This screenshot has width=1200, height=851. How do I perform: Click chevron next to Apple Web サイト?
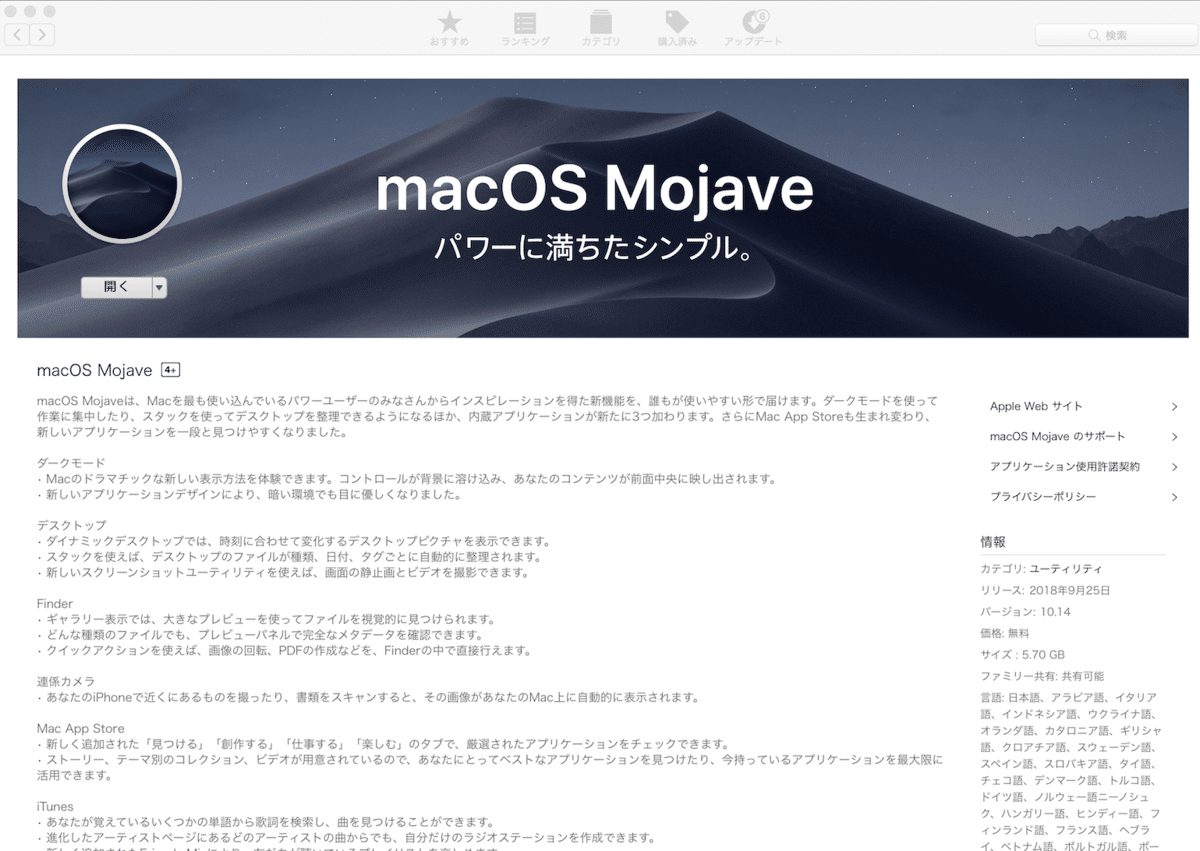(x=1174, y=406)
